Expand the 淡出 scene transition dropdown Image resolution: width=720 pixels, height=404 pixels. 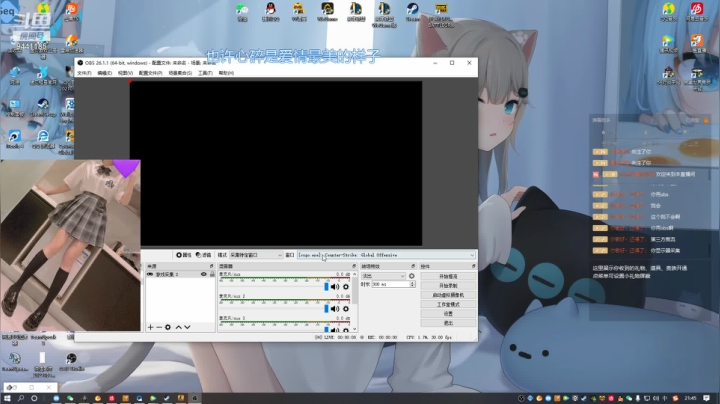pos(383,276)
